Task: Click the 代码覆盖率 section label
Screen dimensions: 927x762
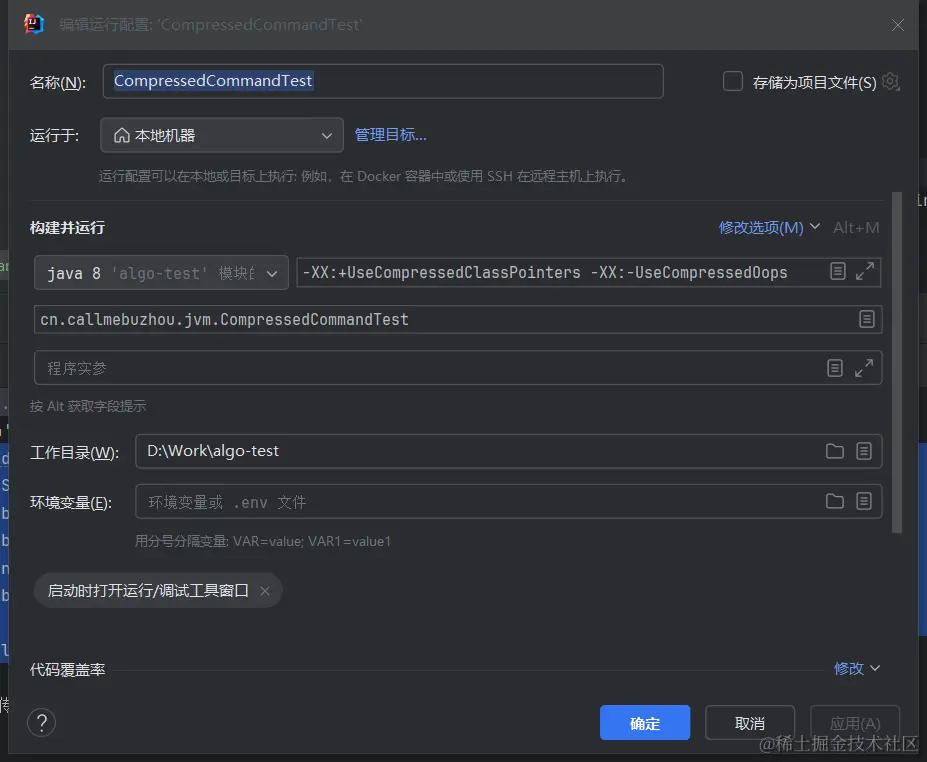Action: (67, 670)
